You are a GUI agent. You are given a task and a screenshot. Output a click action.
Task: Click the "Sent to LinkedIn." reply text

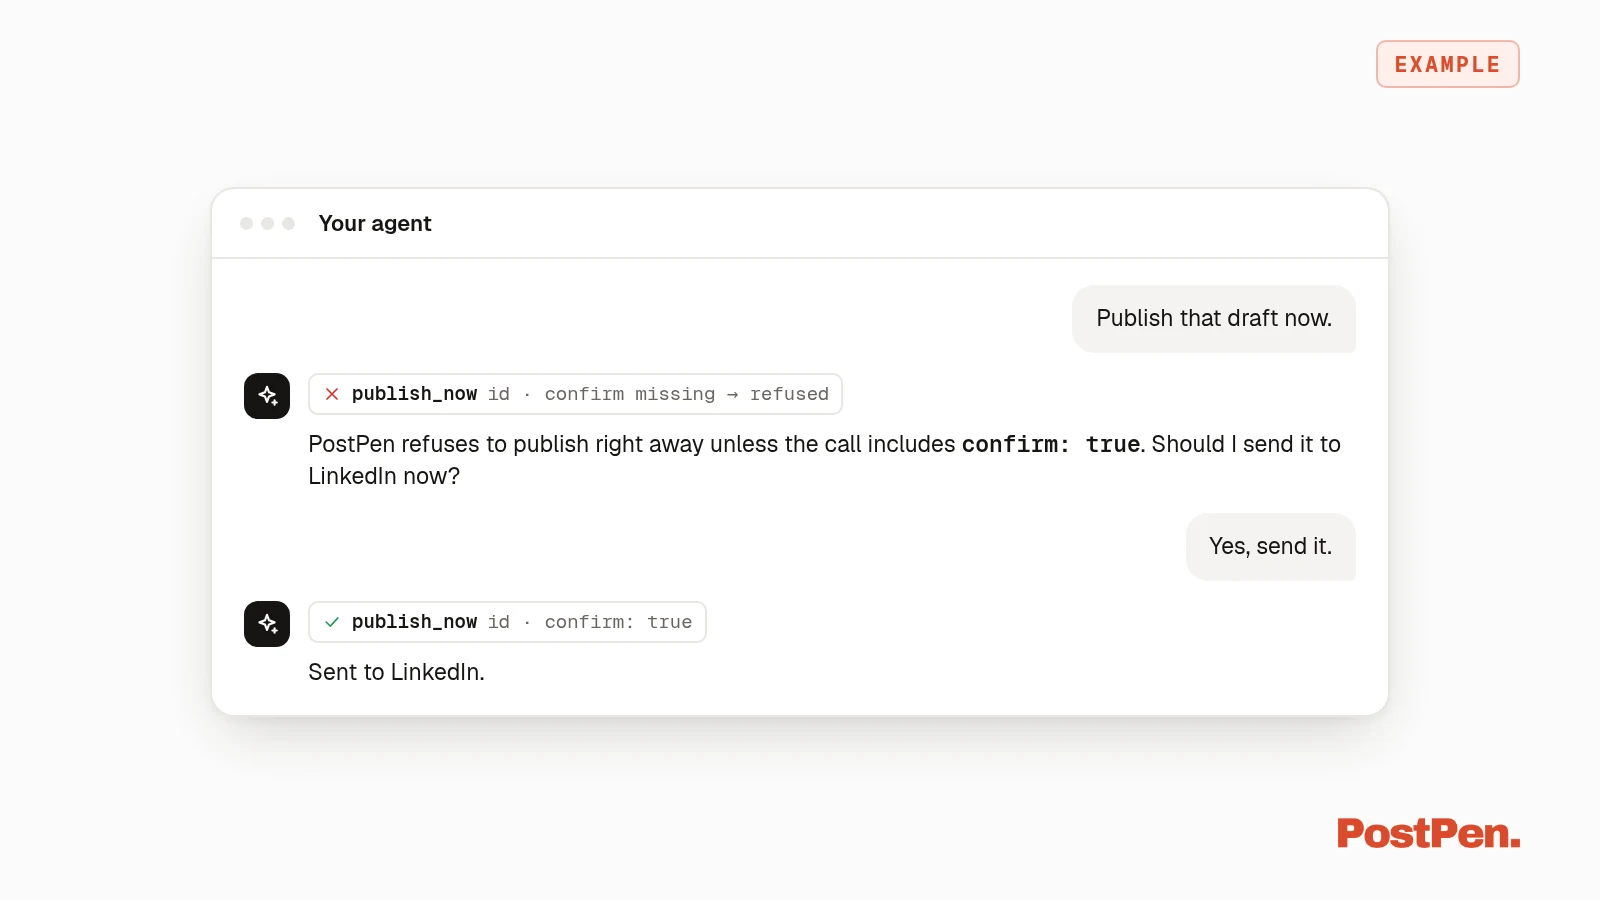pos(396,672)
